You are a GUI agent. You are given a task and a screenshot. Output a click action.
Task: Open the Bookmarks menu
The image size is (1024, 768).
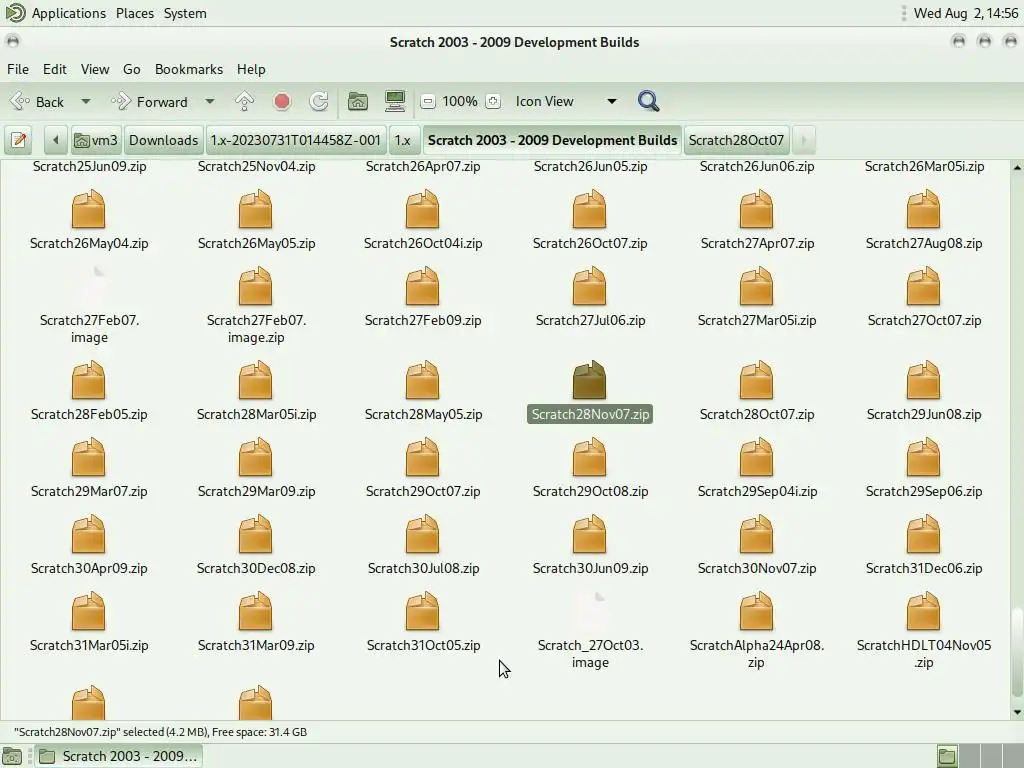(189, 69)
